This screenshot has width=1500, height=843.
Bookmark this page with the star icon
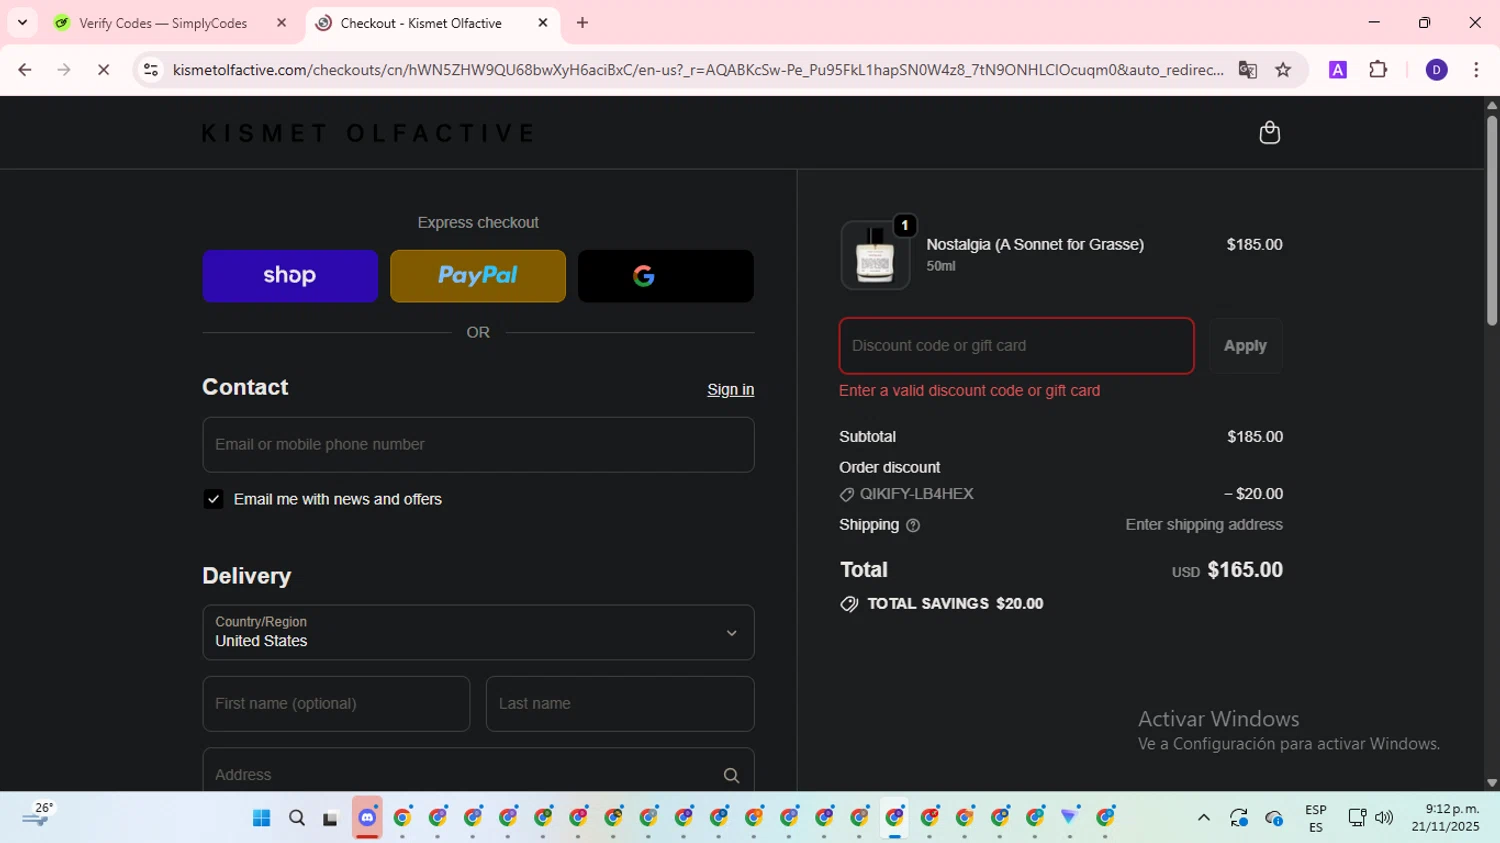pos(1283,70)
